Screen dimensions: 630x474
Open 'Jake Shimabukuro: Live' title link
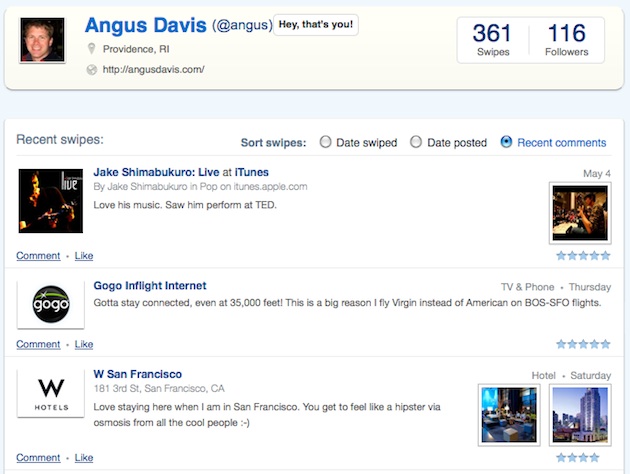tap(156, 172)
